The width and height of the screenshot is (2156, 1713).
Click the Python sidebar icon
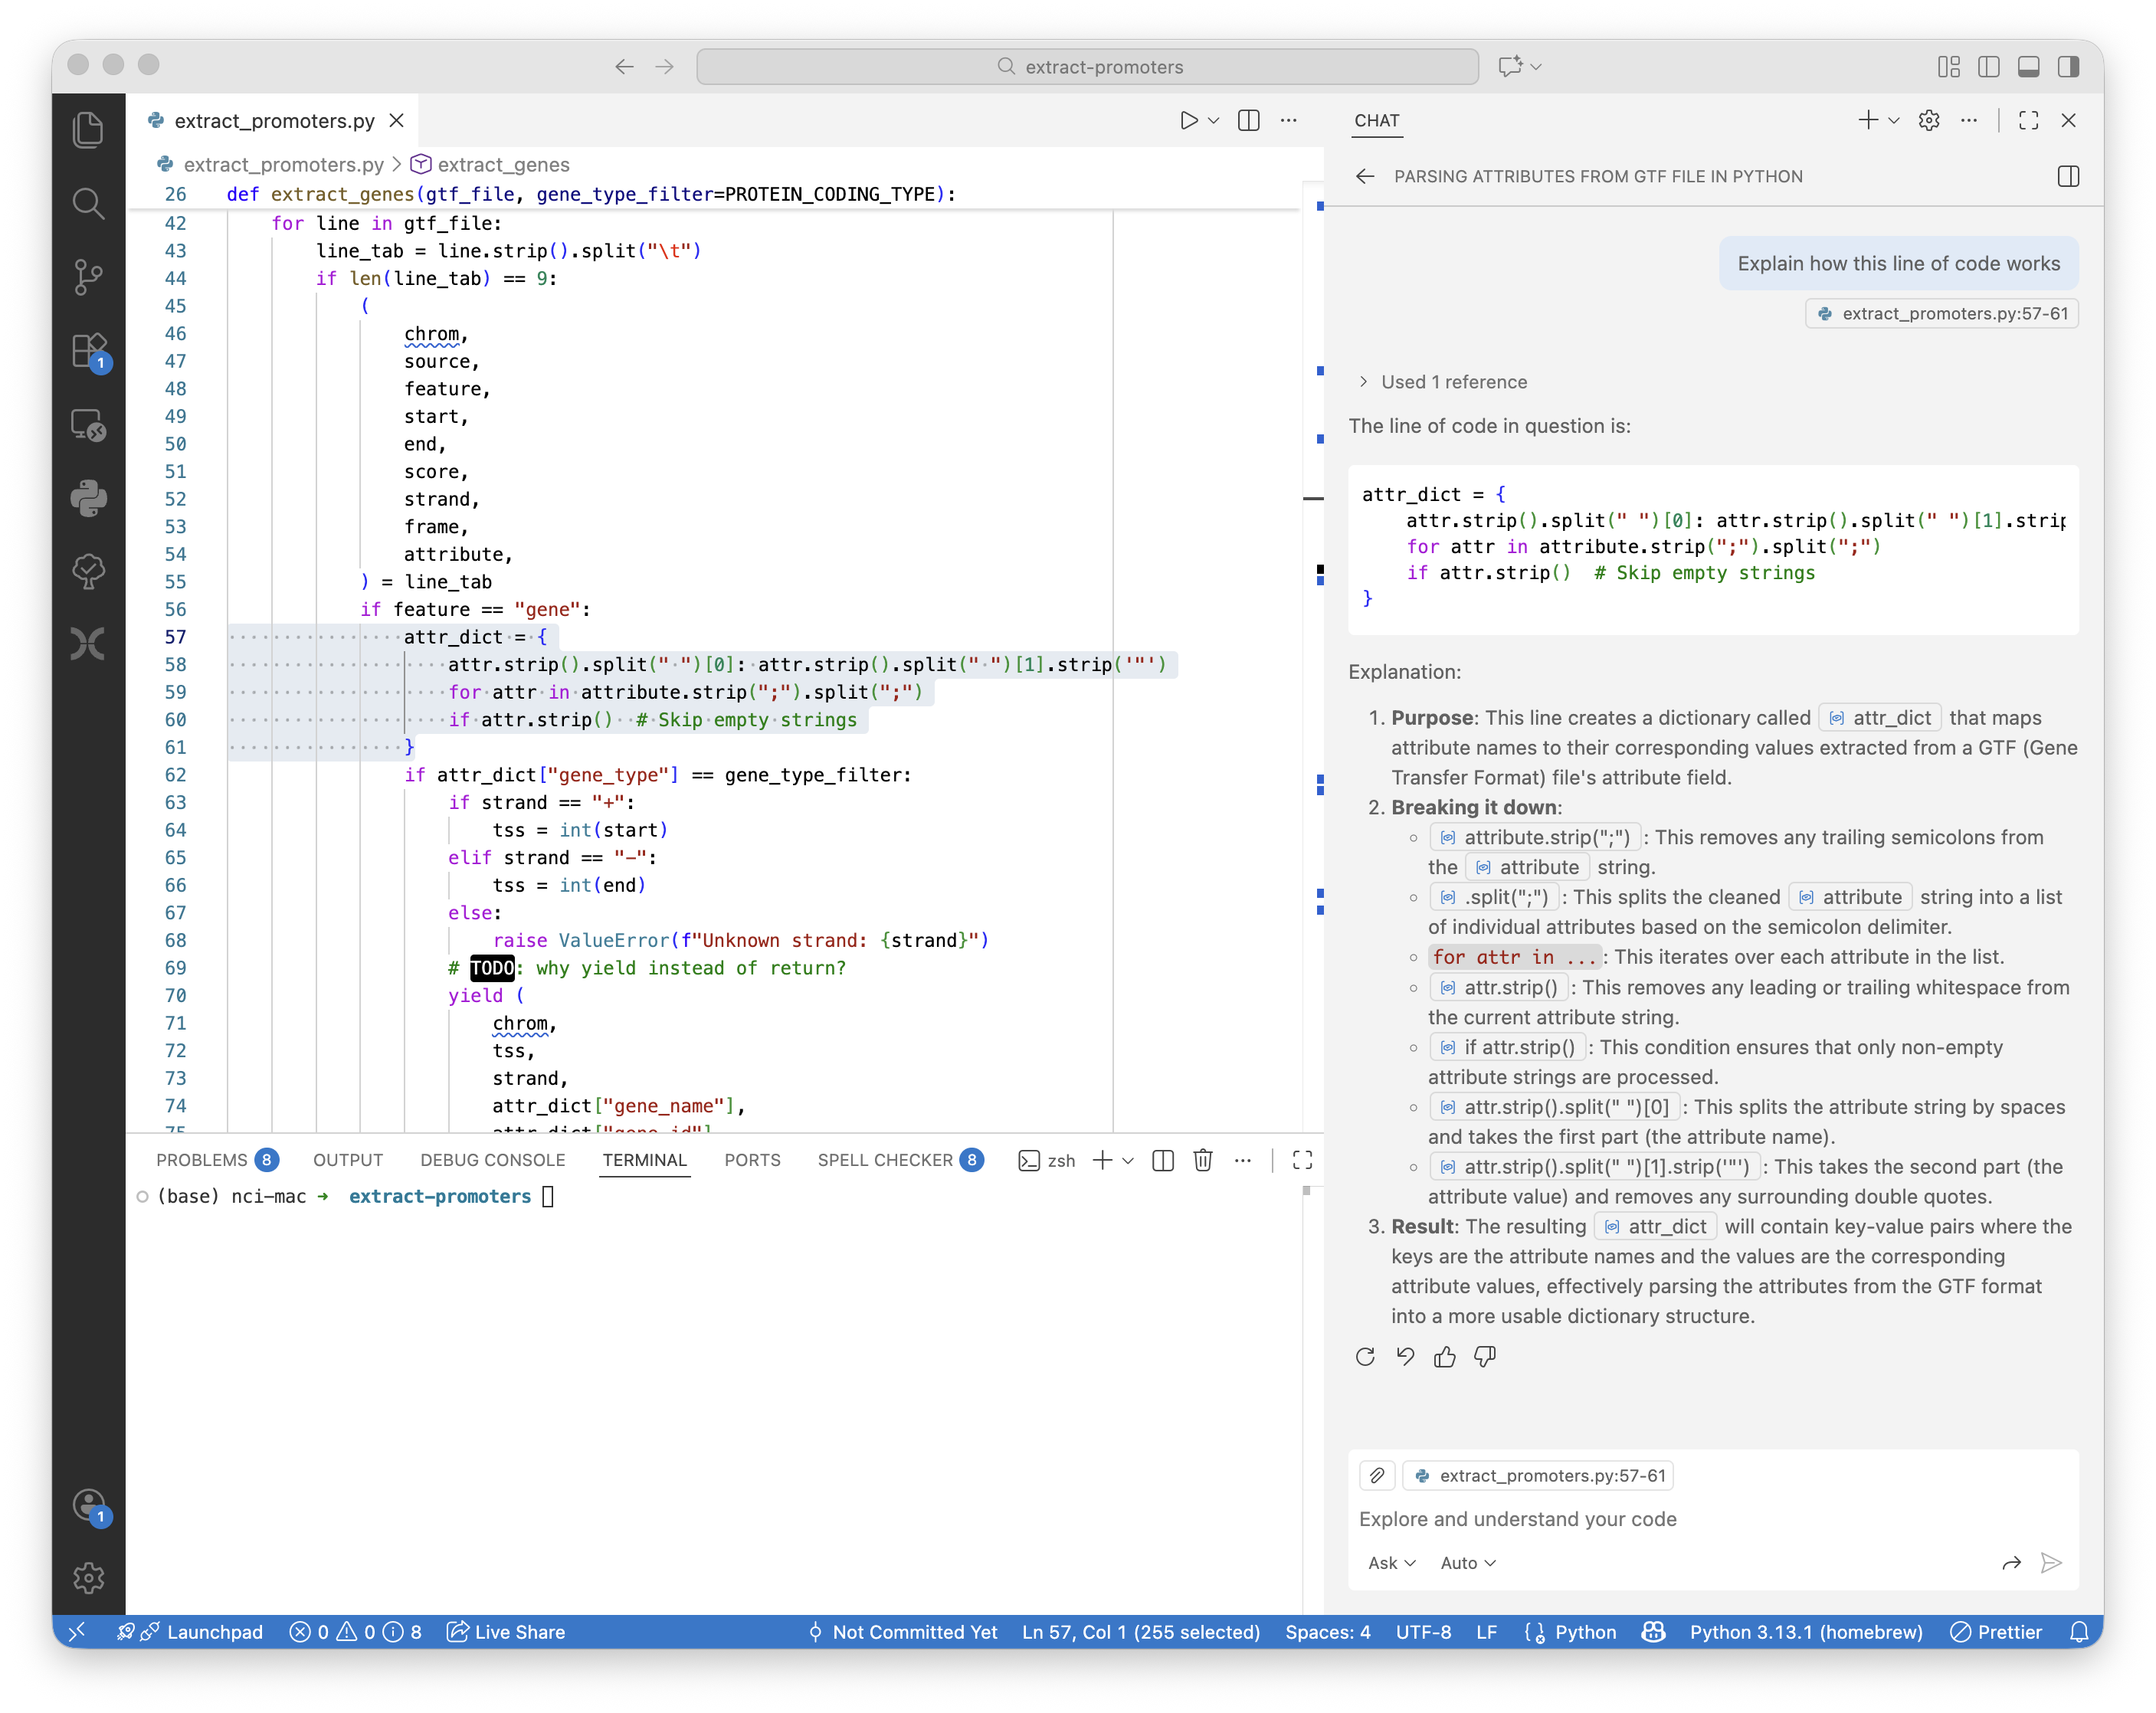pos(88,497)
